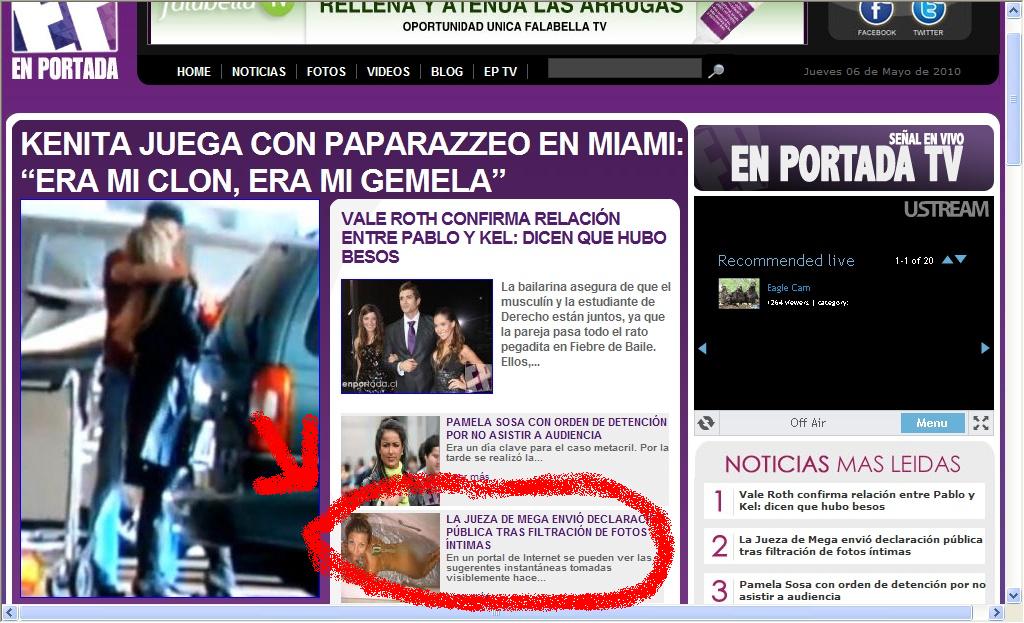
Task: Click the vertical scrollbar down arrow
Action: [x=1014, y=595]
